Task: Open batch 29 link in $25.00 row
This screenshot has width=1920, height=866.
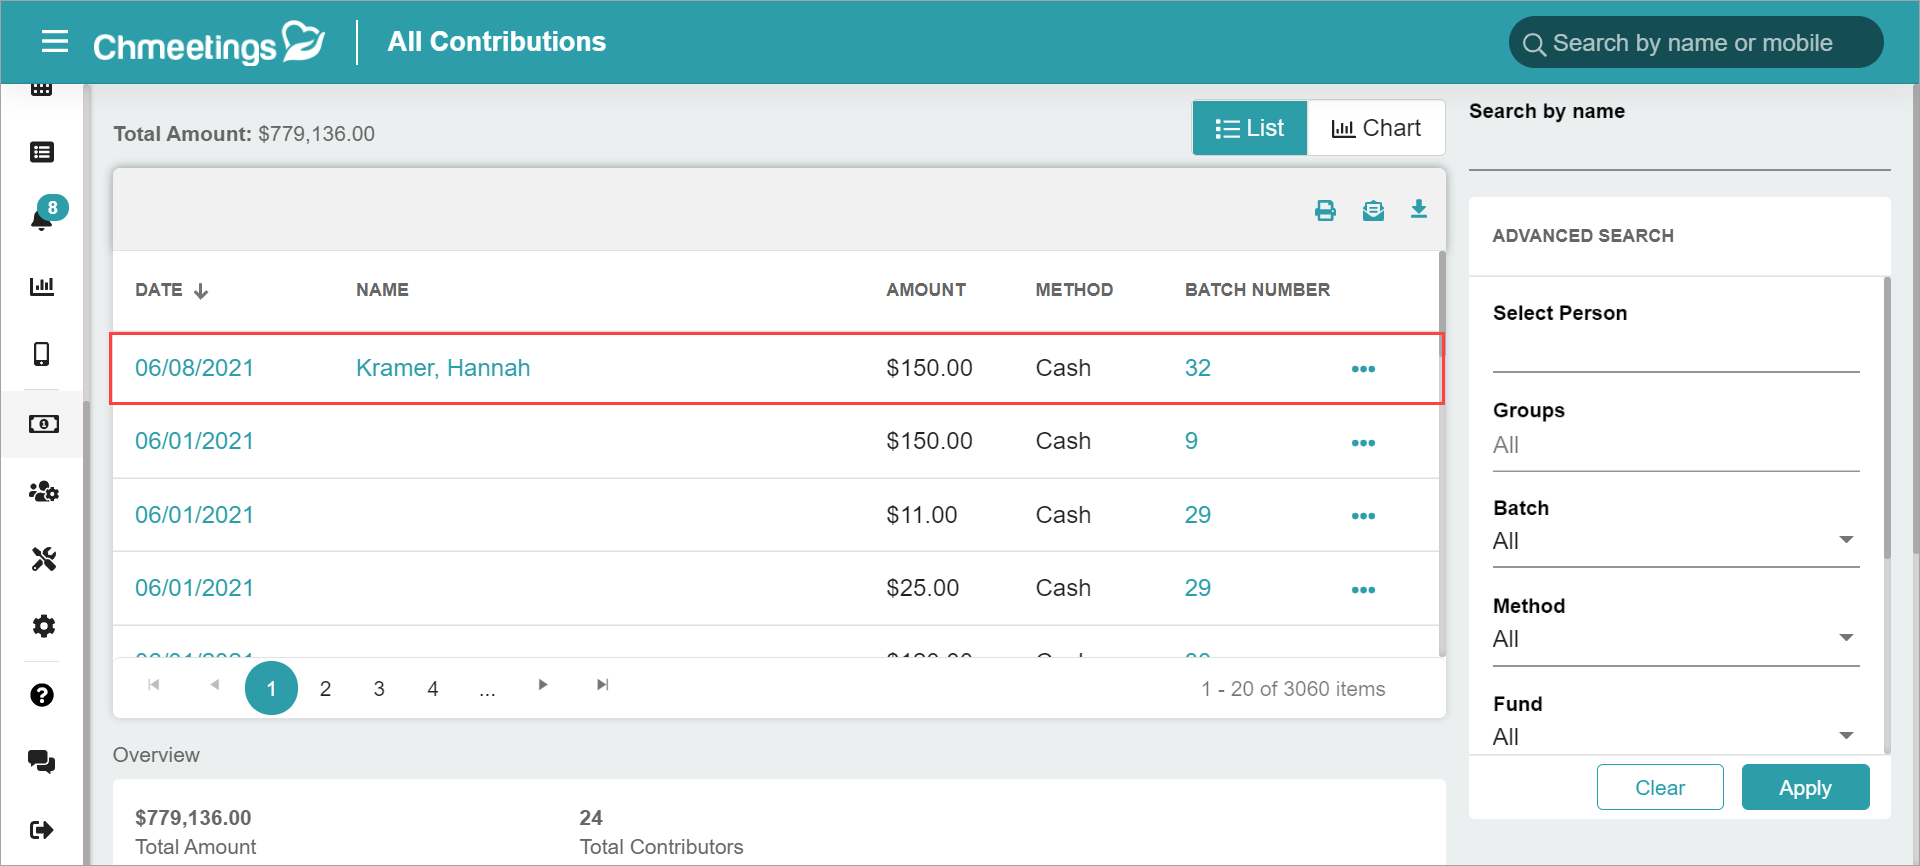Action: [1198, 588]
